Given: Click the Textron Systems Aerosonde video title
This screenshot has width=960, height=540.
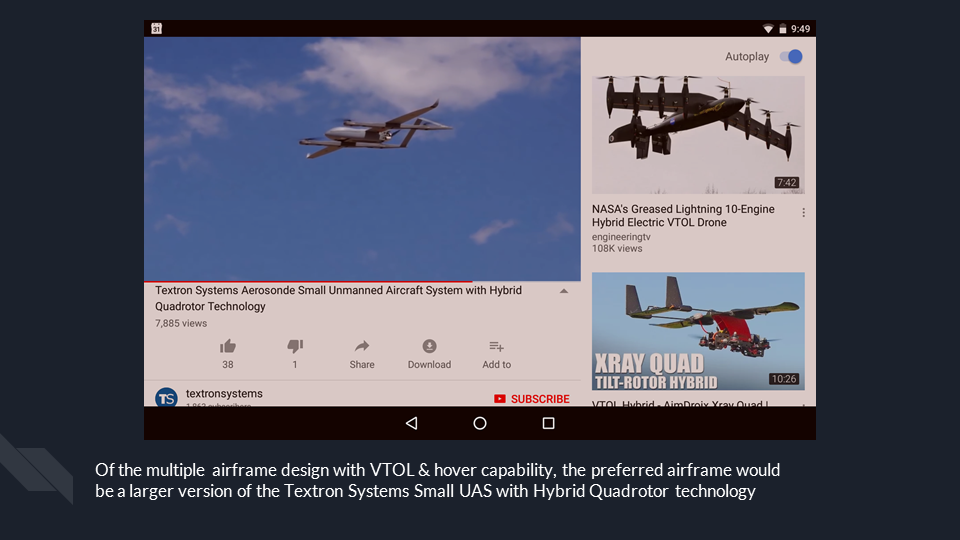Looking at the screenshot, I should tap(338, 298).
